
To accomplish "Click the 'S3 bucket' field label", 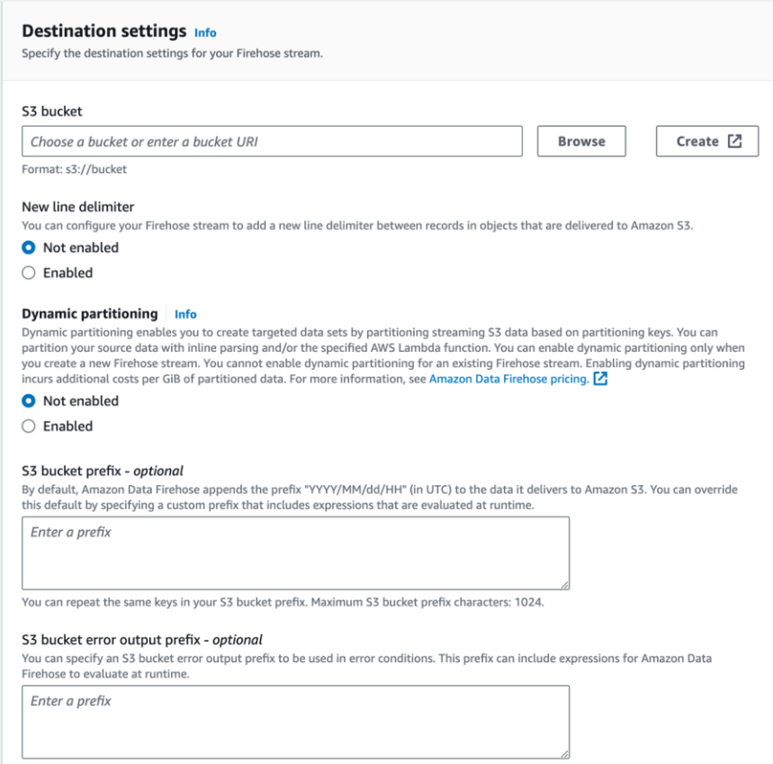I will (x=51, y=113).
